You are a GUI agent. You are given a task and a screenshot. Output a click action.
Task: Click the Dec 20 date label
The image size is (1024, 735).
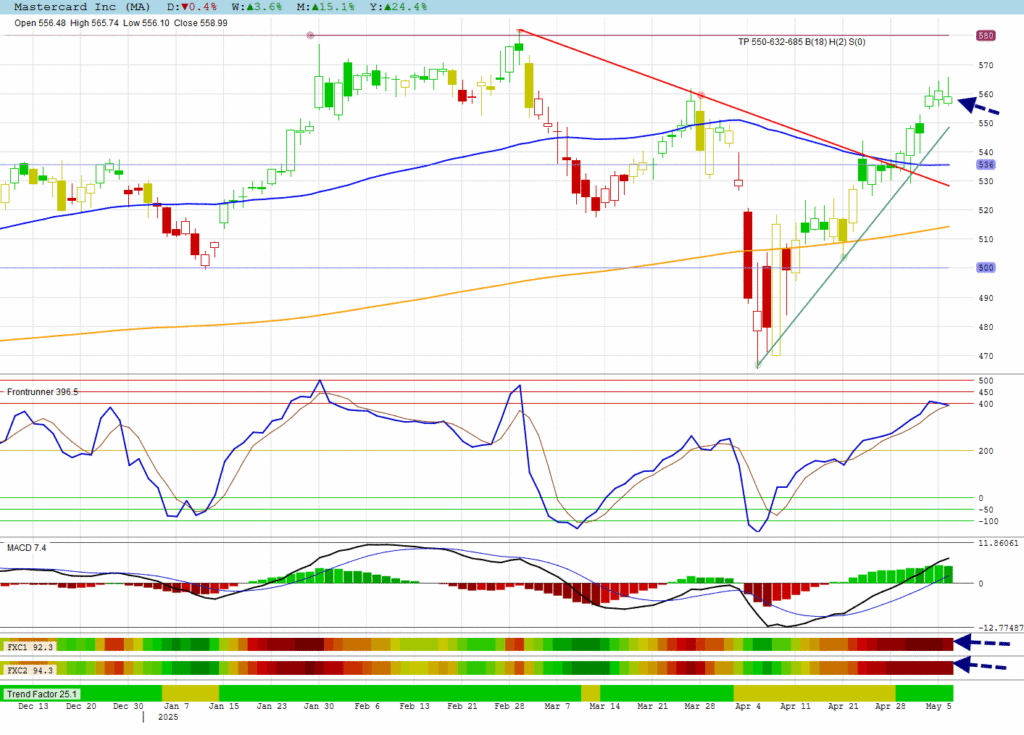click(81, 706)
